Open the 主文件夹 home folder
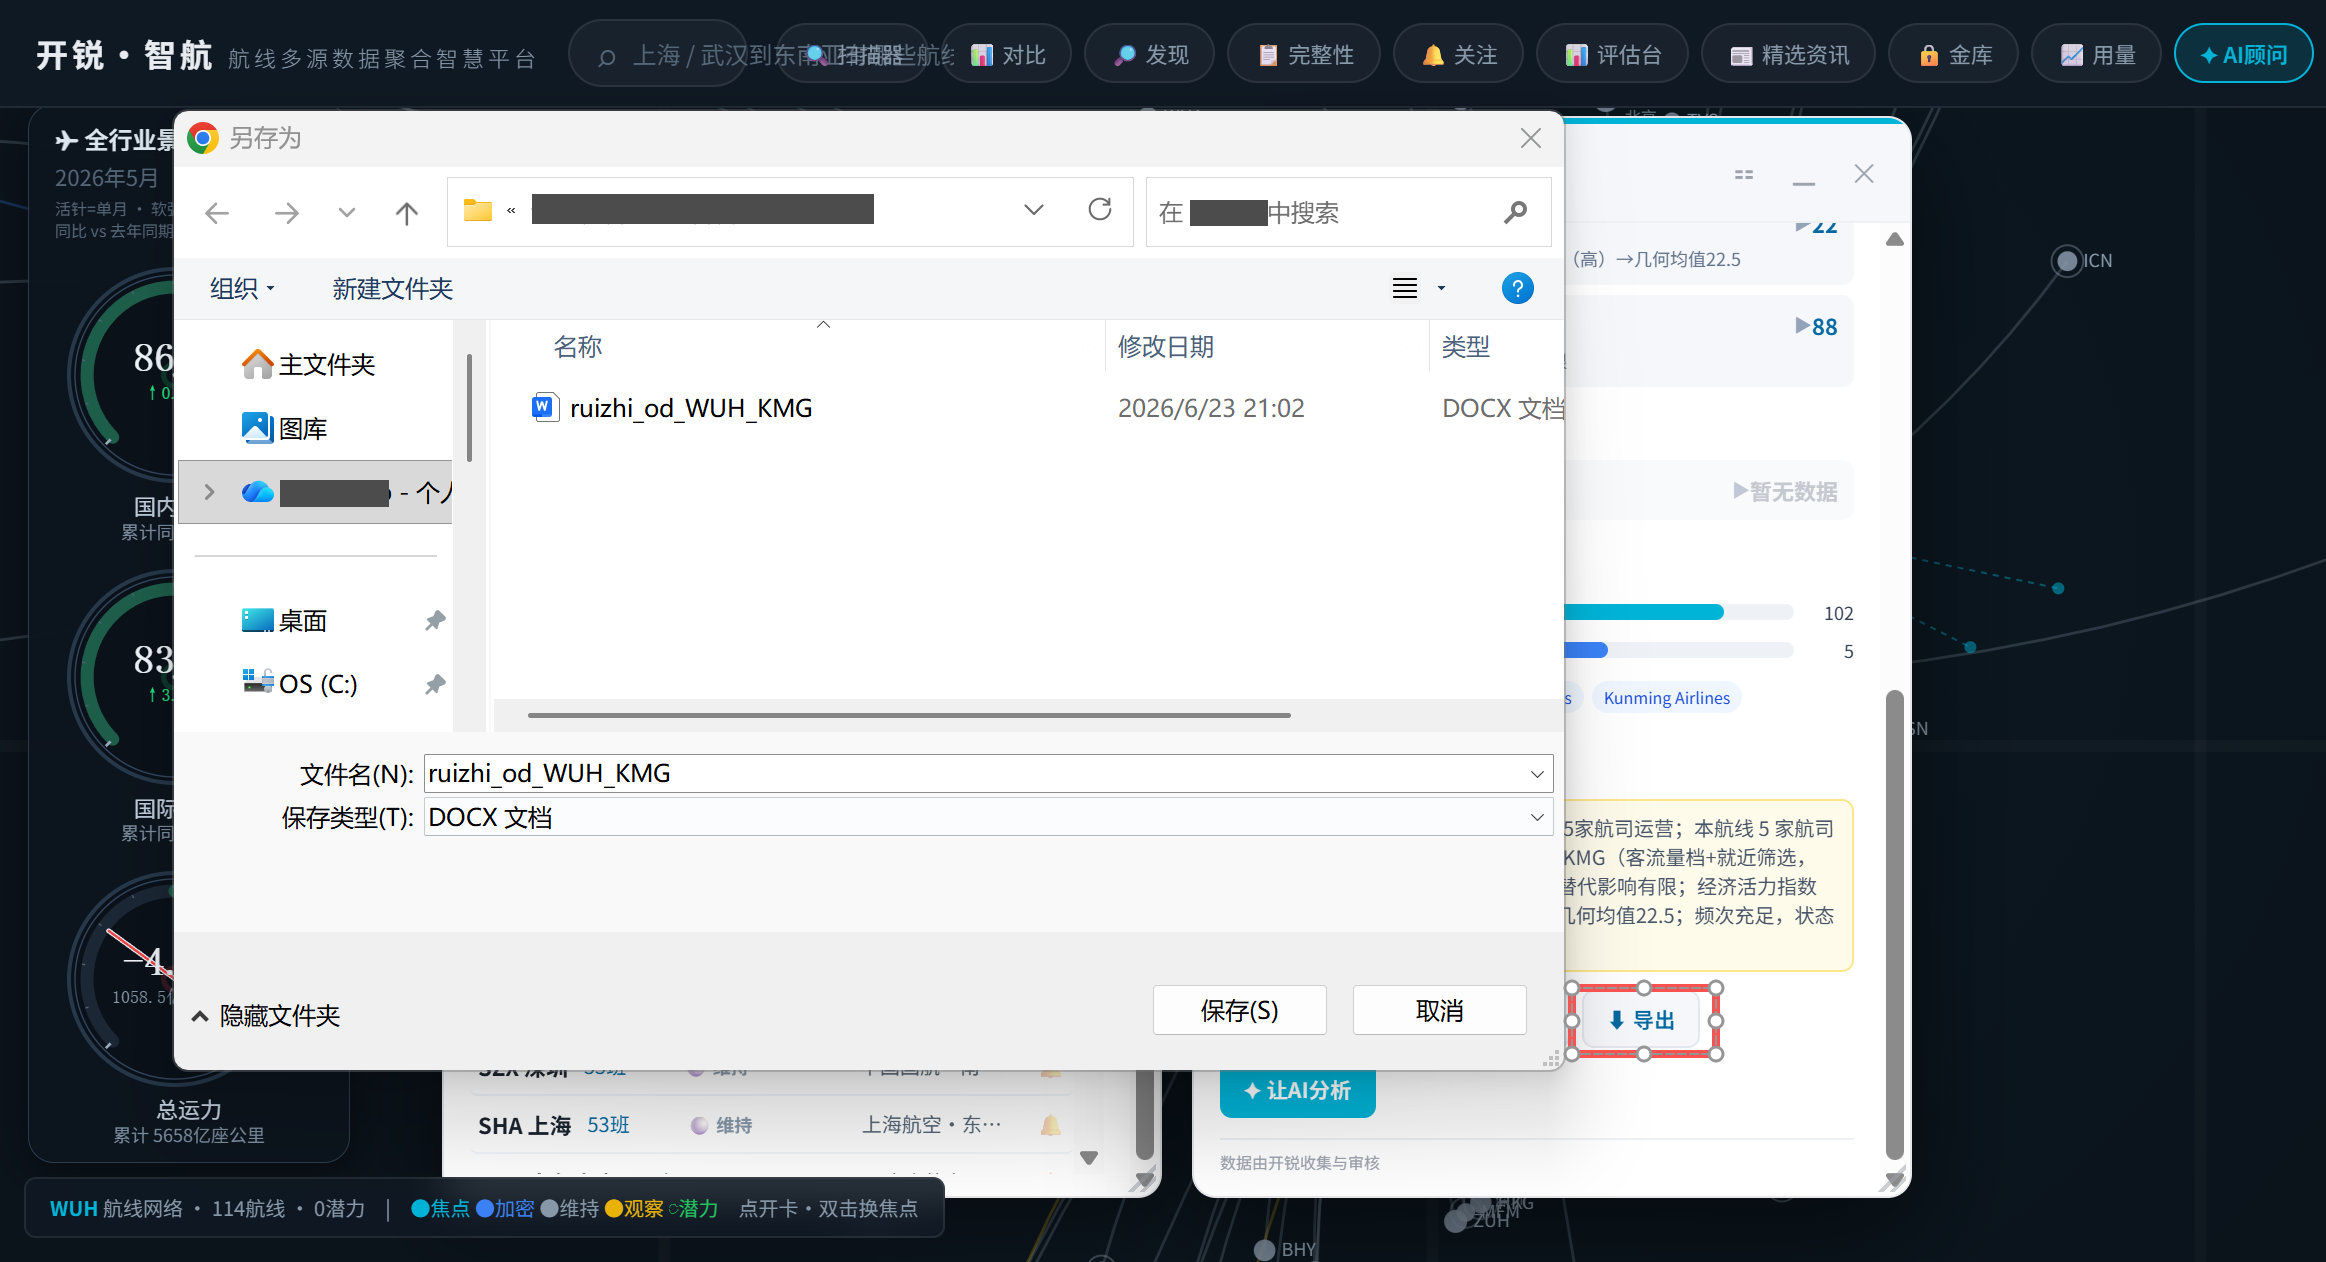The width and height of the screenshot is (2326, 1262). tap(308, 365)
